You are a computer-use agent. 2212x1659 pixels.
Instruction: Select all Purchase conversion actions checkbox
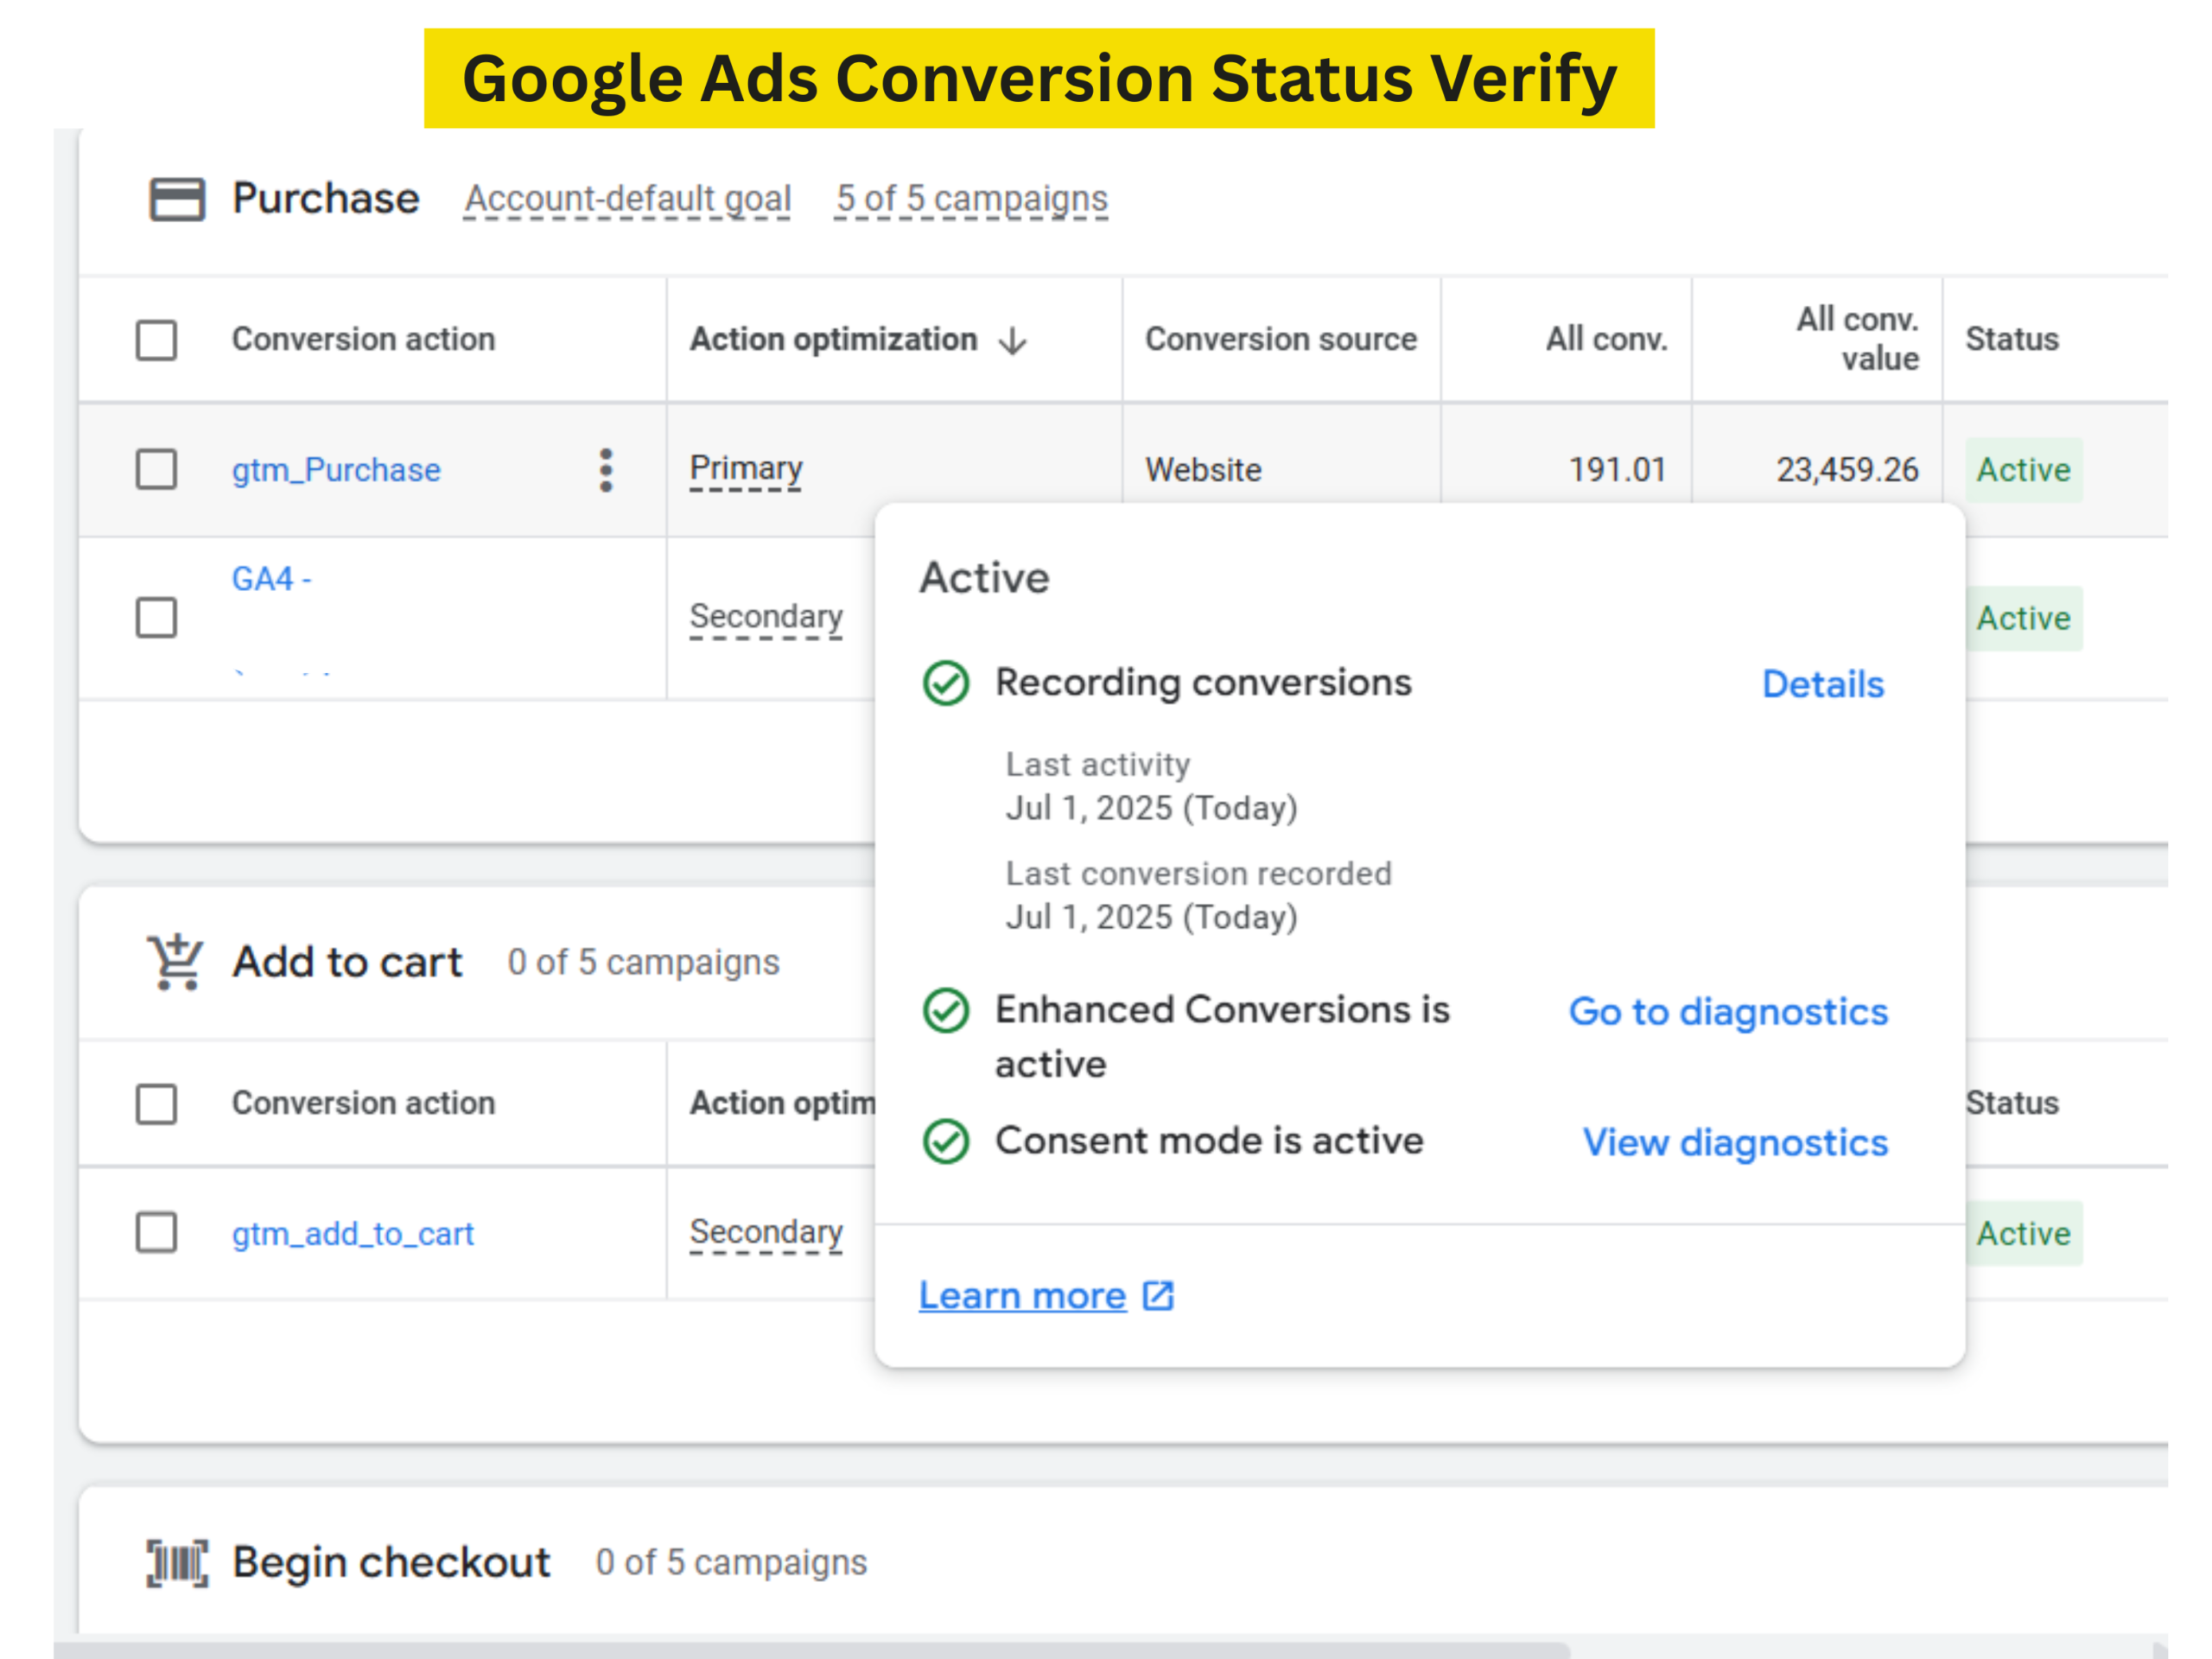coord(156,340)
